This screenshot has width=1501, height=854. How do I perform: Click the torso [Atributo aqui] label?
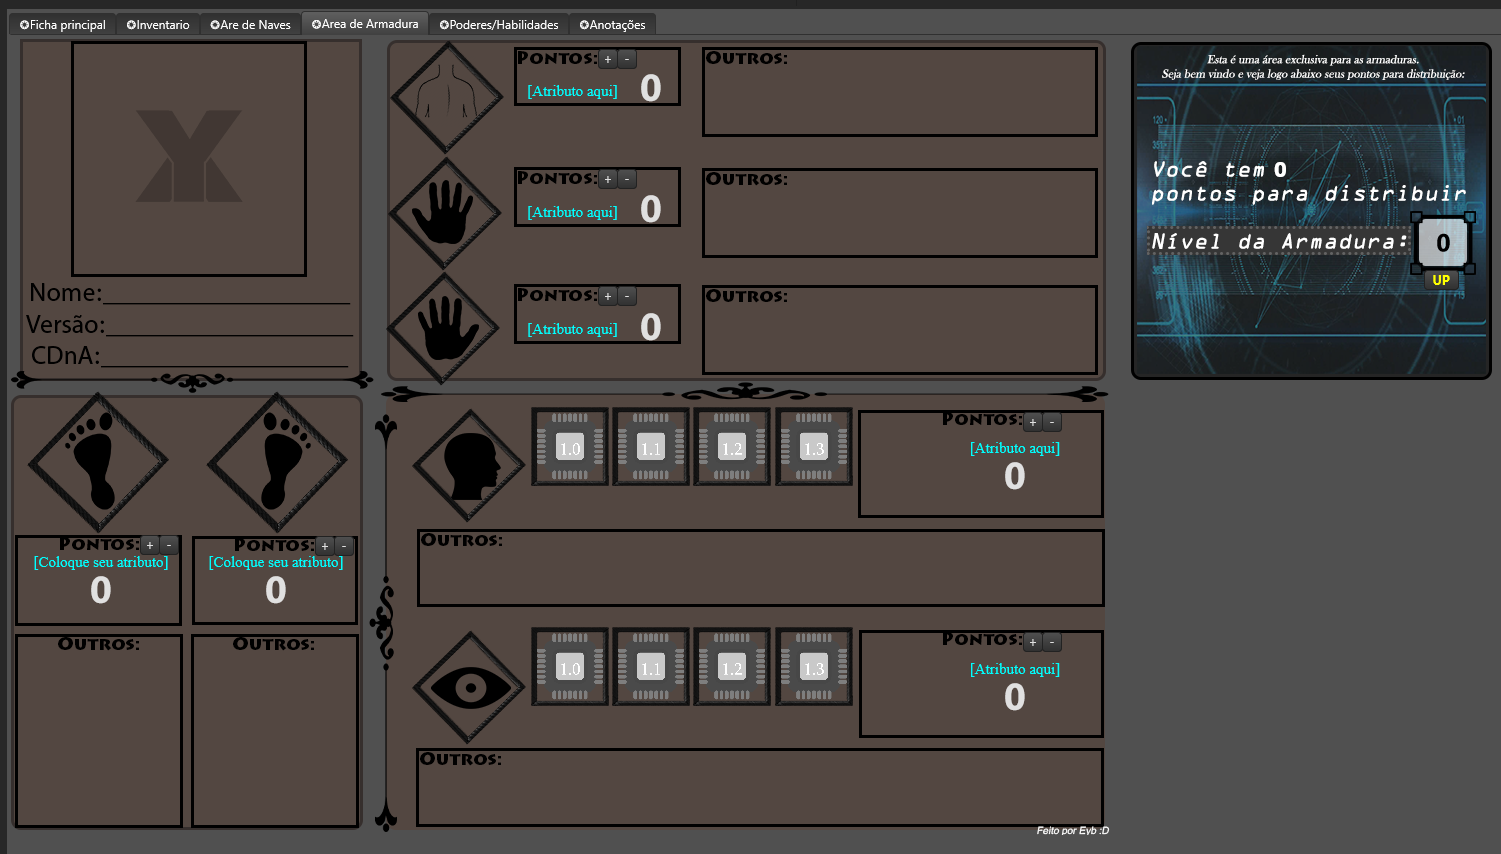click(x=572, y=91)
